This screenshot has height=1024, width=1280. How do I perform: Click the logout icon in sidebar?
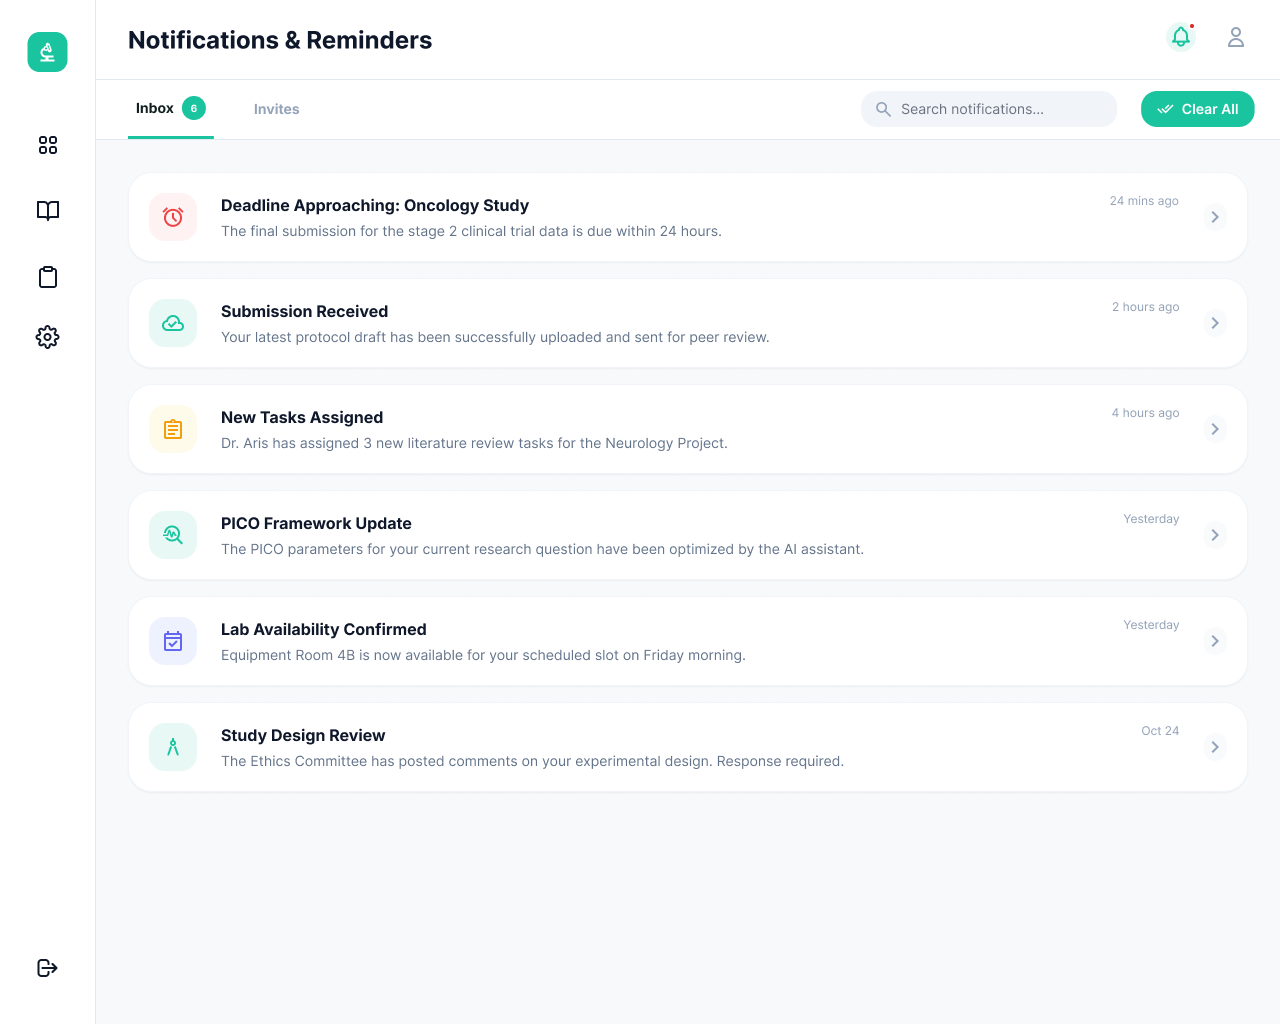tap(47, 968)
